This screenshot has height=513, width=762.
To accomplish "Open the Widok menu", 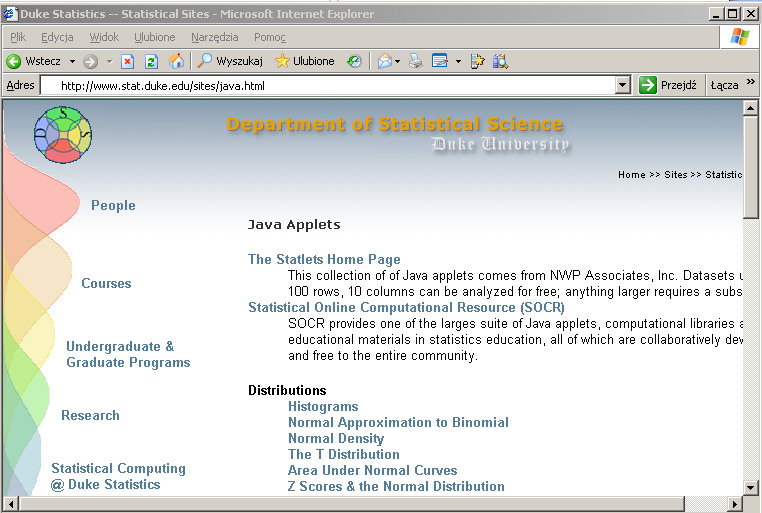I will point(104,37).
